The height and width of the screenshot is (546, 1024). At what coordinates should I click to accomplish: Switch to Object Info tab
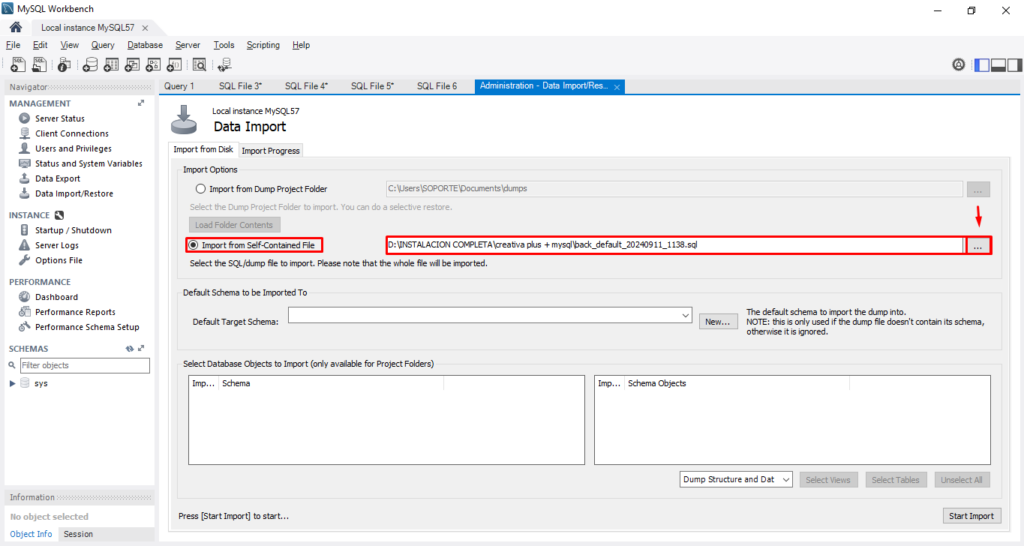[x=31, y=534]
